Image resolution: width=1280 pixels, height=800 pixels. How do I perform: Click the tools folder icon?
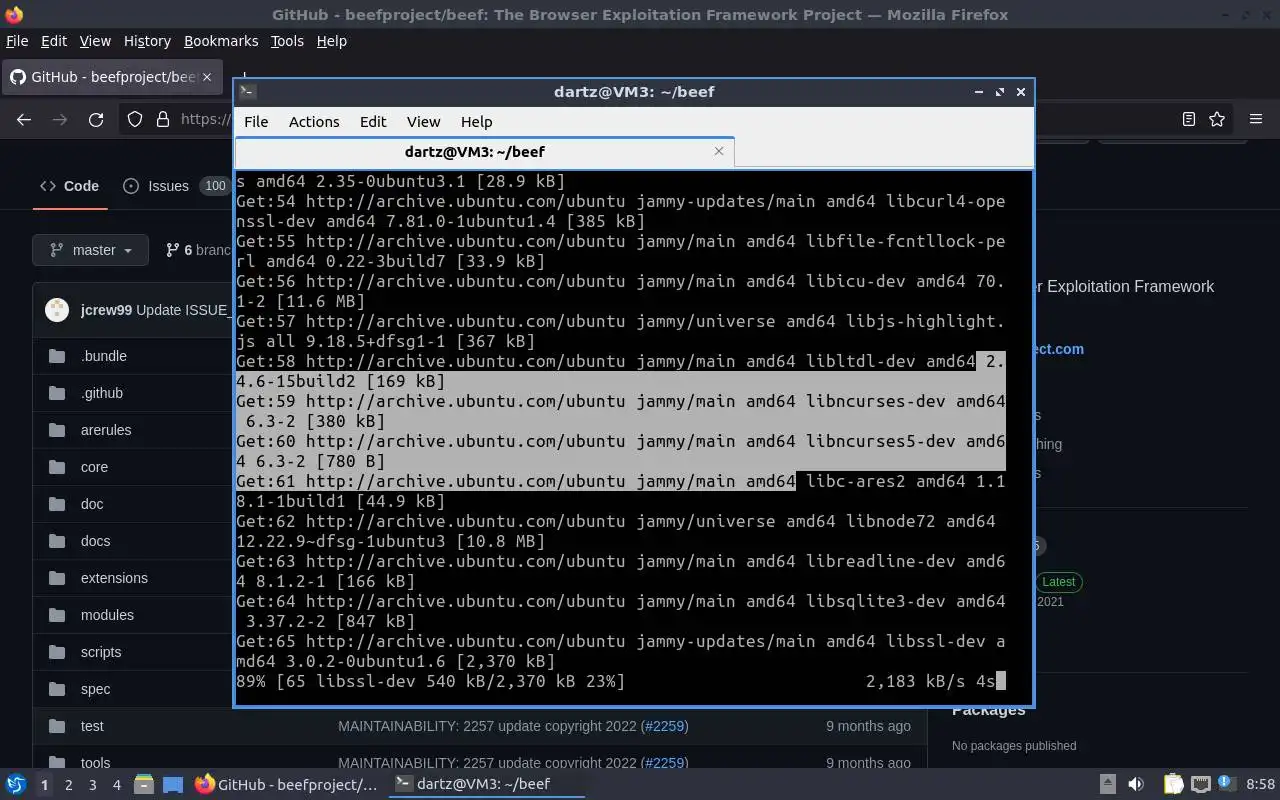[57, 762]
